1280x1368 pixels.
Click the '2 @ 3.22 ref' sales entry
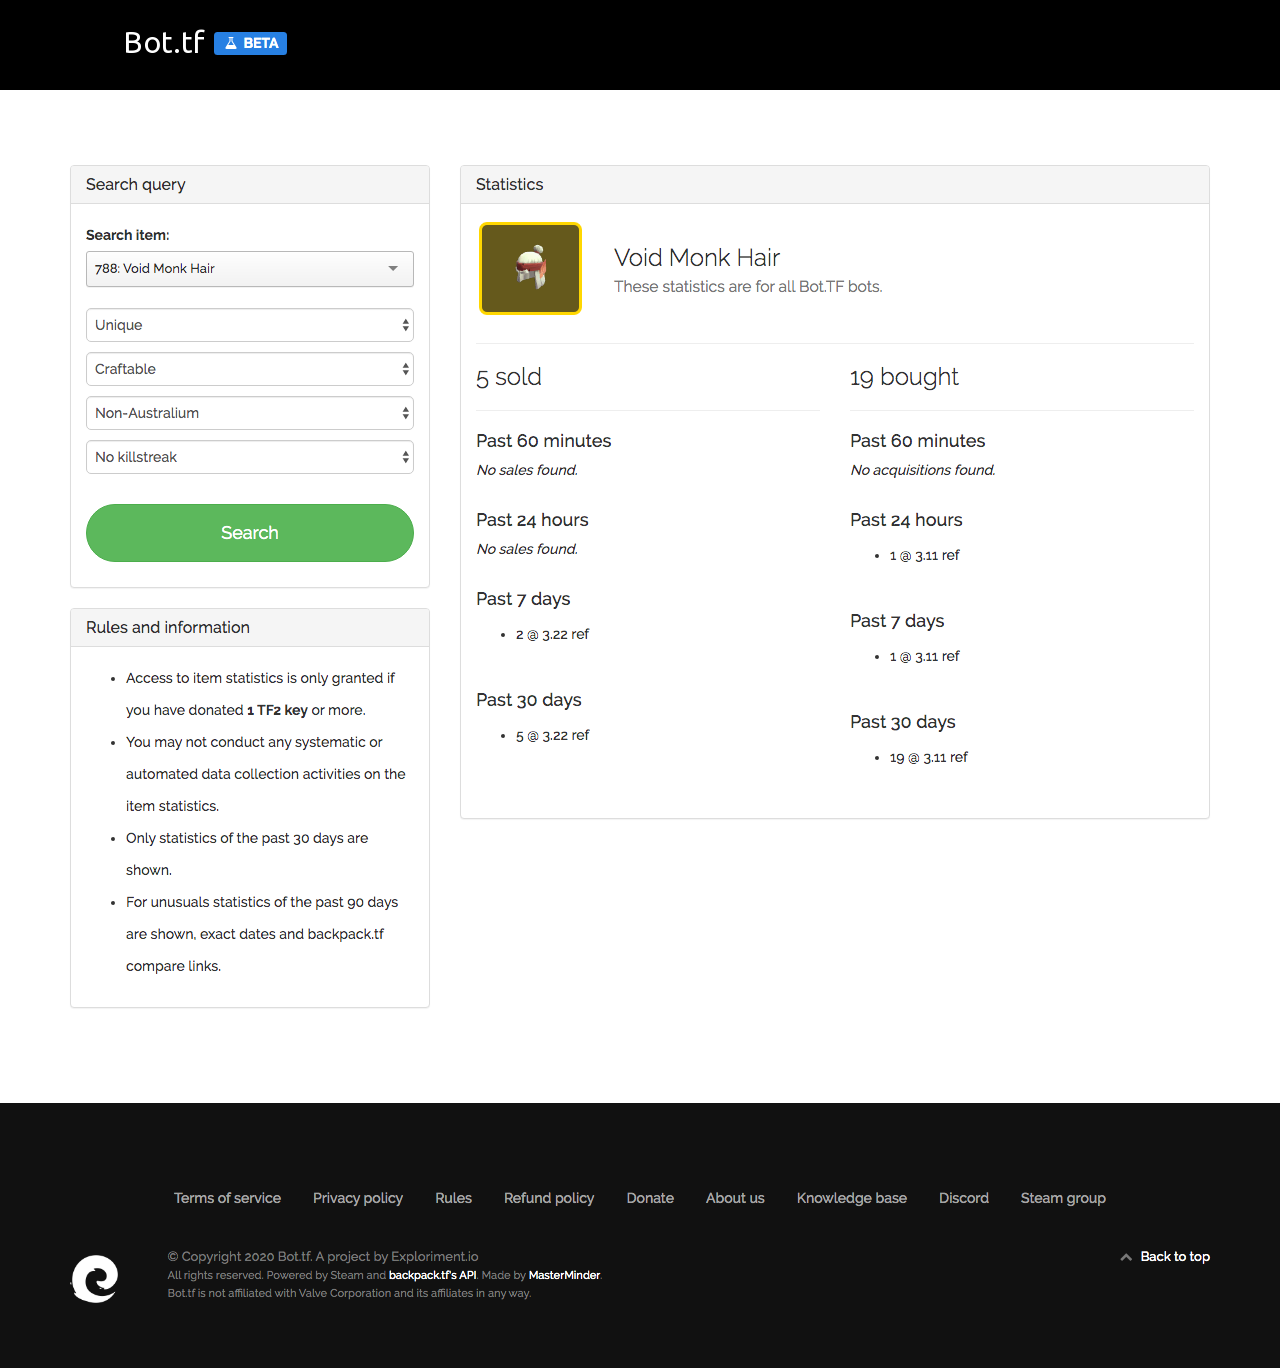pyautogui.click(x=552, y=634)
